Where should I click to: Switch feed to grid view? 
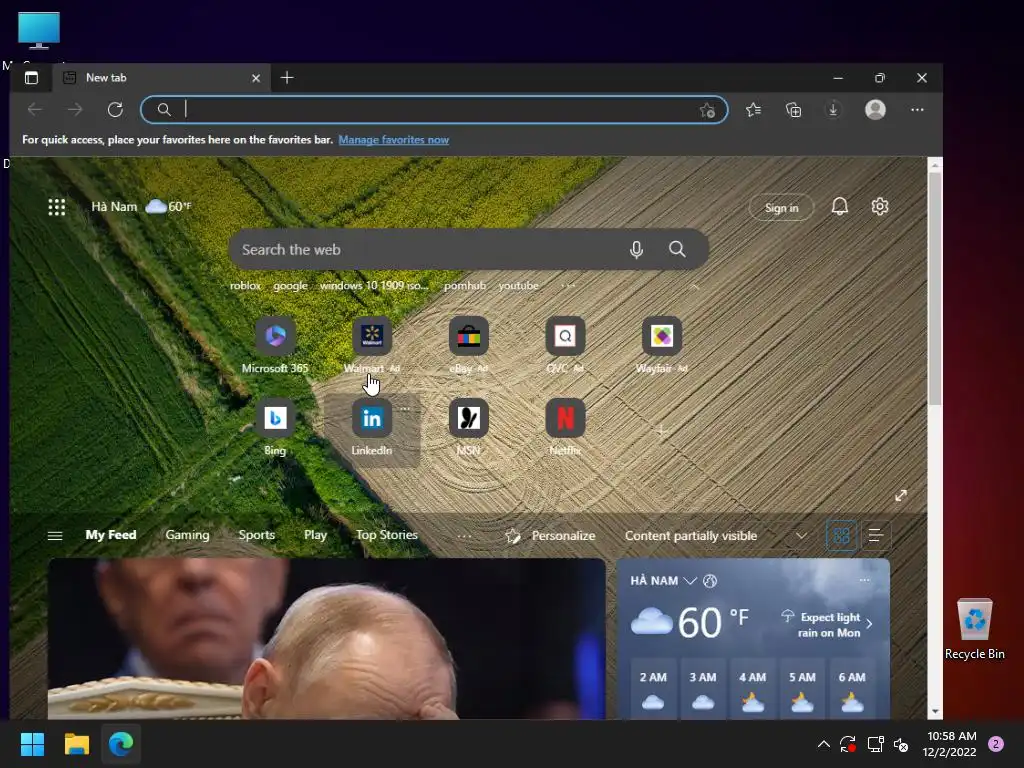841,536
